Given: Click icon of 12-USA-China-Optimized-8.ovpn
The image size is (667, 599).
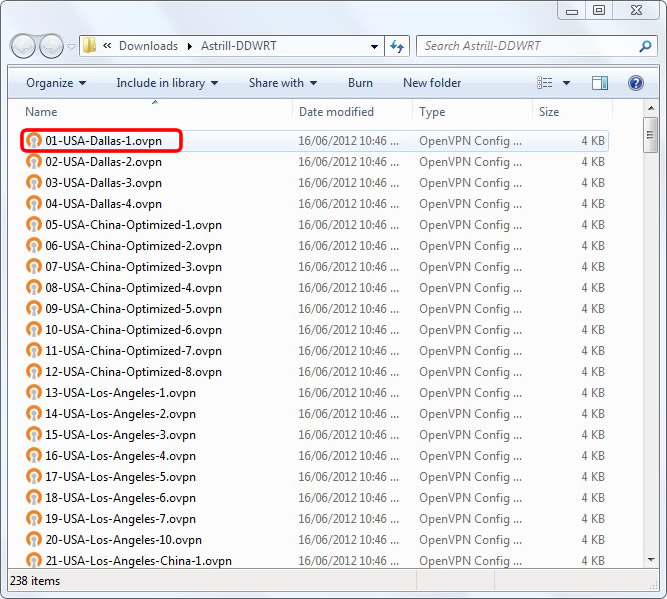Looking at the screenshot, I should click(34, 372).
